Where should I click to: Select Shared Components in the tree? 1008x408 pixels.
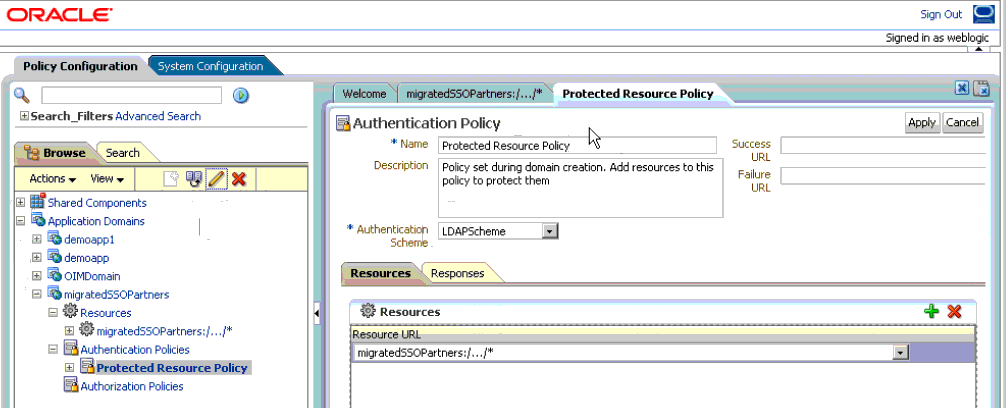point(97,202)
